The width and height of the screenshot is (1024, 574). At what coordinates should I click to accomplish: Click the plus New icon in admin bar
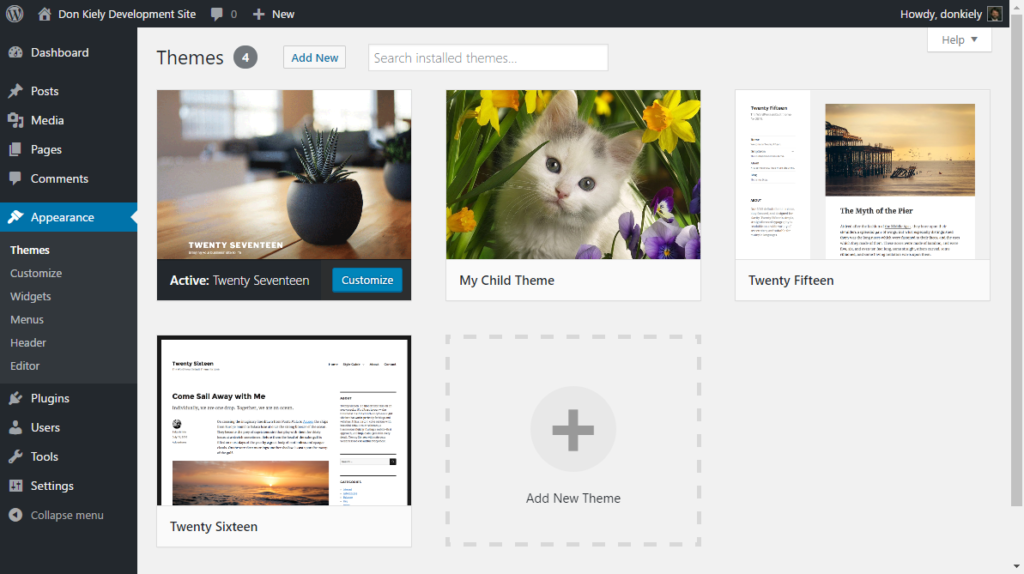pyautogui.click(x=259, y=14)
